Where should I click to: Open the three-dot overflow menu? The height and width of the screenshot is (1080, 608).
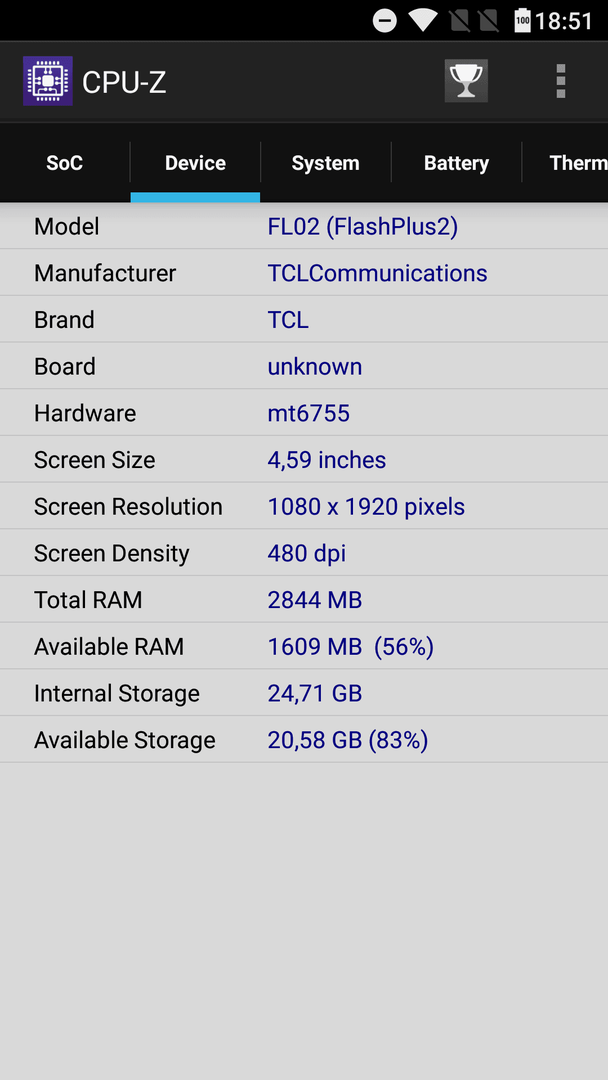560,81
